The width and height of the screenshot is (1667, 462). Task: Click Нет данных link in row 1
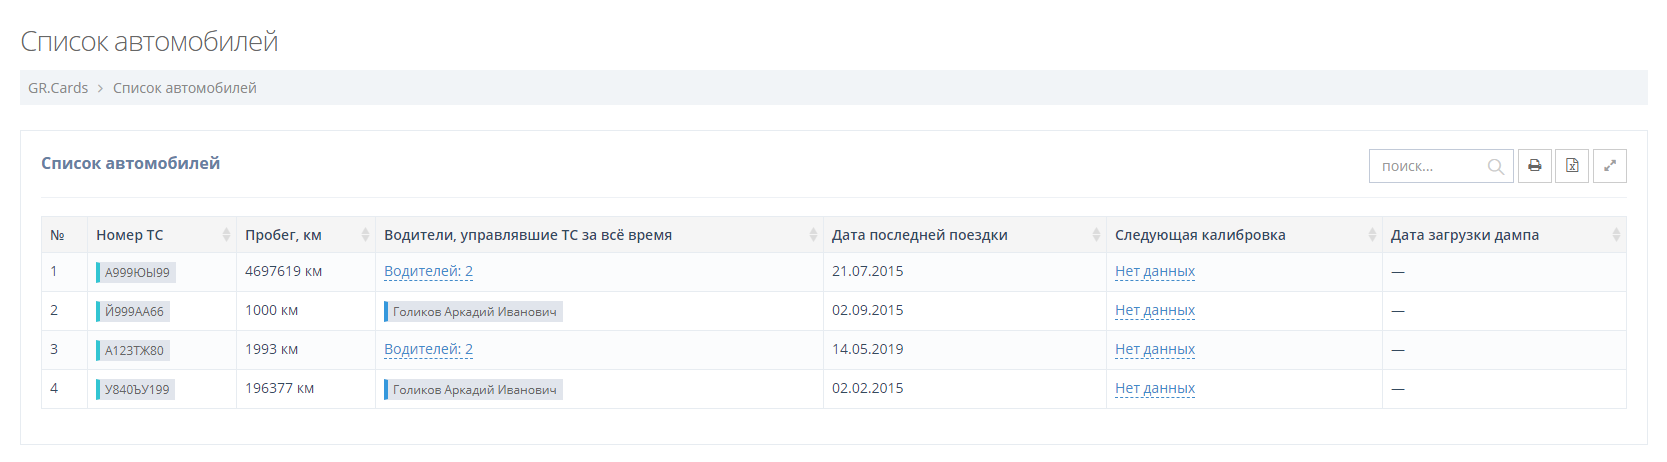coord(1154,271)
